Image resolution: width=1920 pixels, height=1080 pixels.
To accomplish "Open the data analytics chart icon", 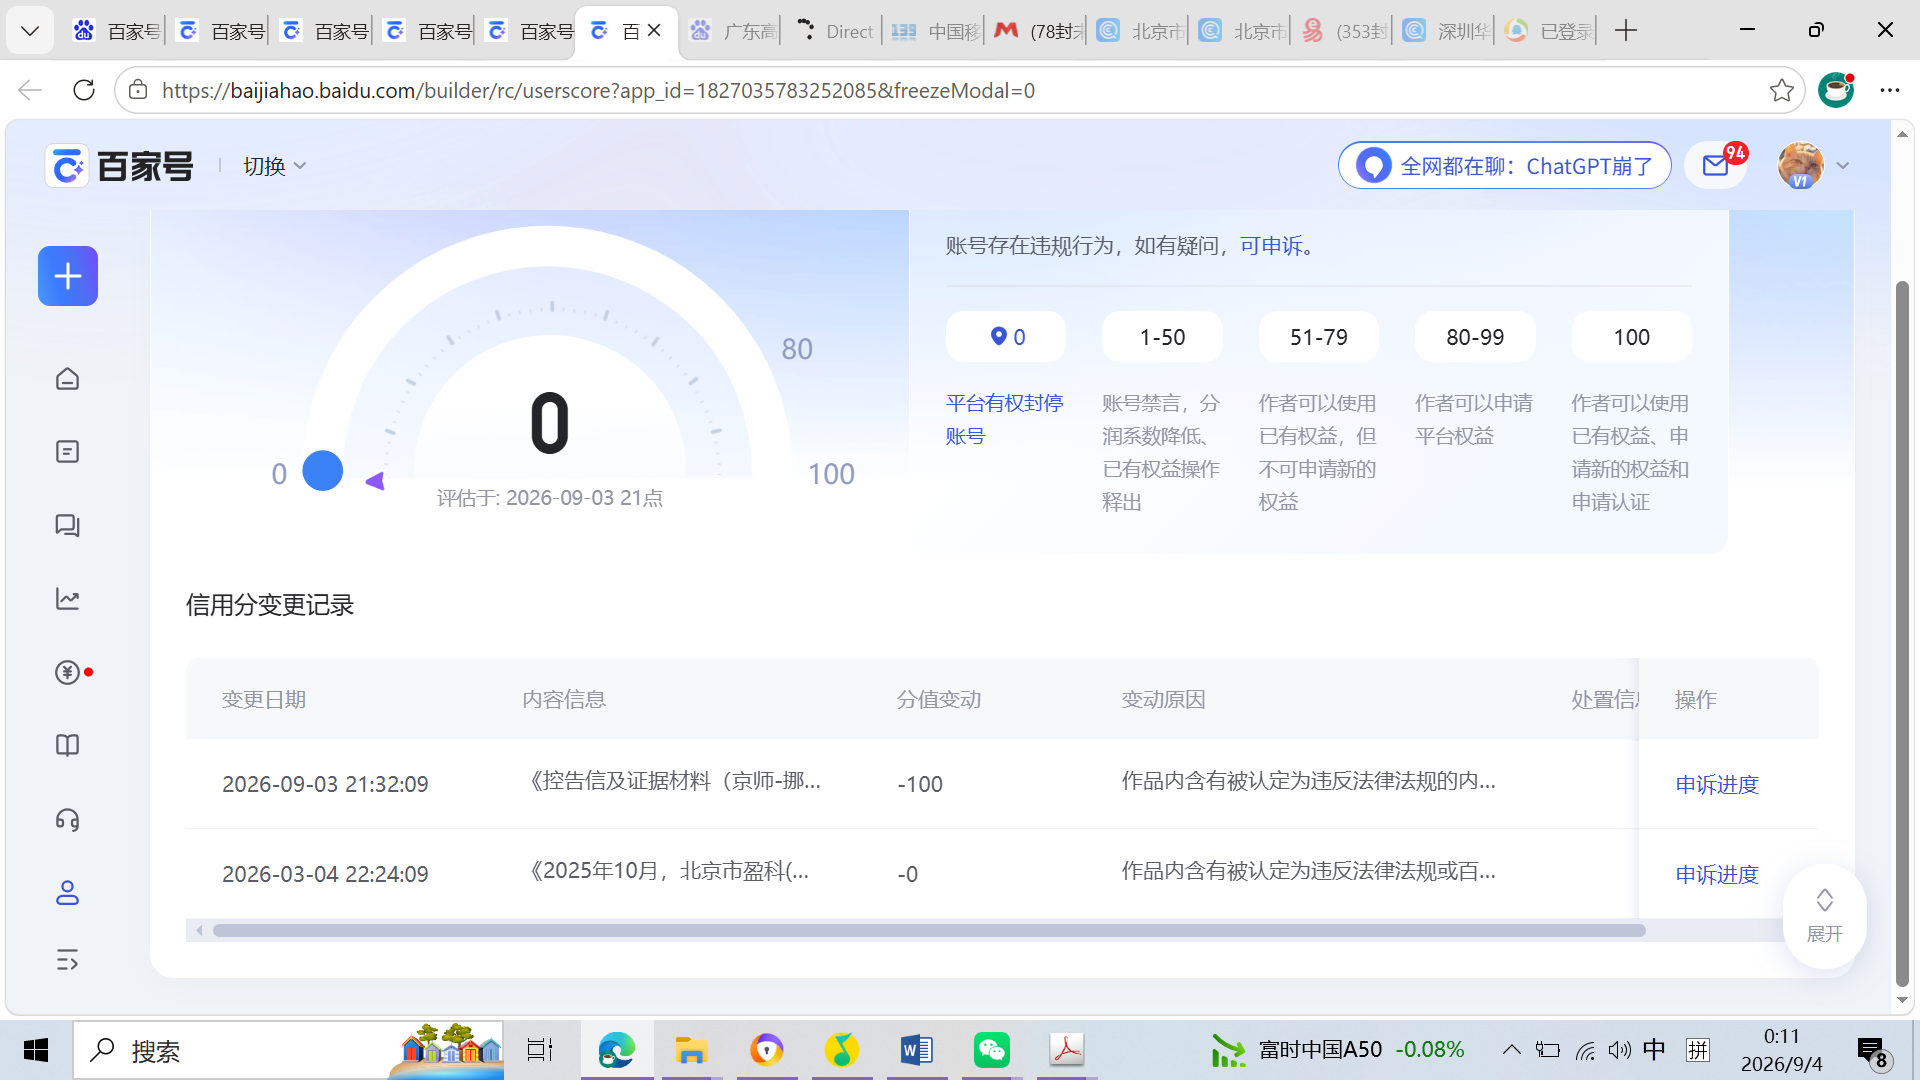I will pos(67,599).
